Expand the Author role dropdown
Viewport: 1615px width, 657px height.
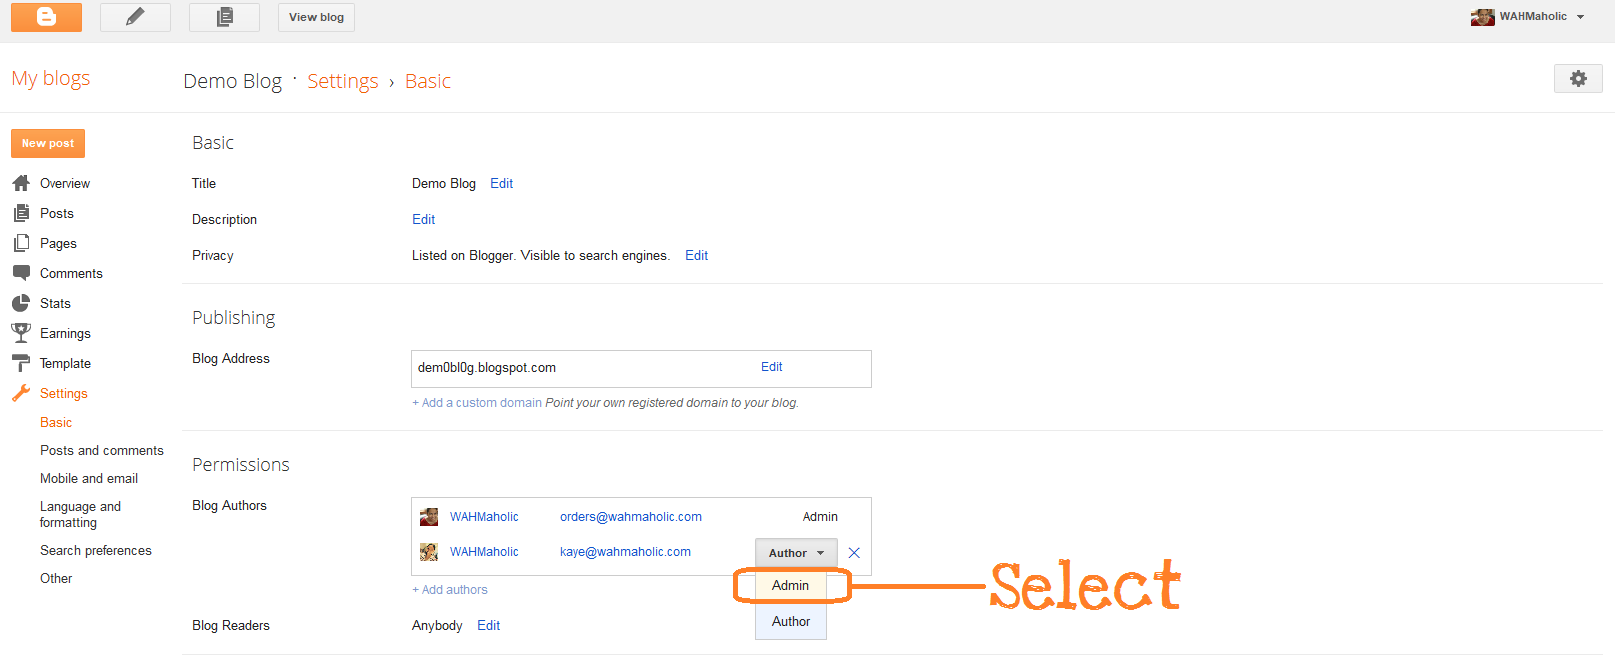pyautogui.click(x=796, y=553)
